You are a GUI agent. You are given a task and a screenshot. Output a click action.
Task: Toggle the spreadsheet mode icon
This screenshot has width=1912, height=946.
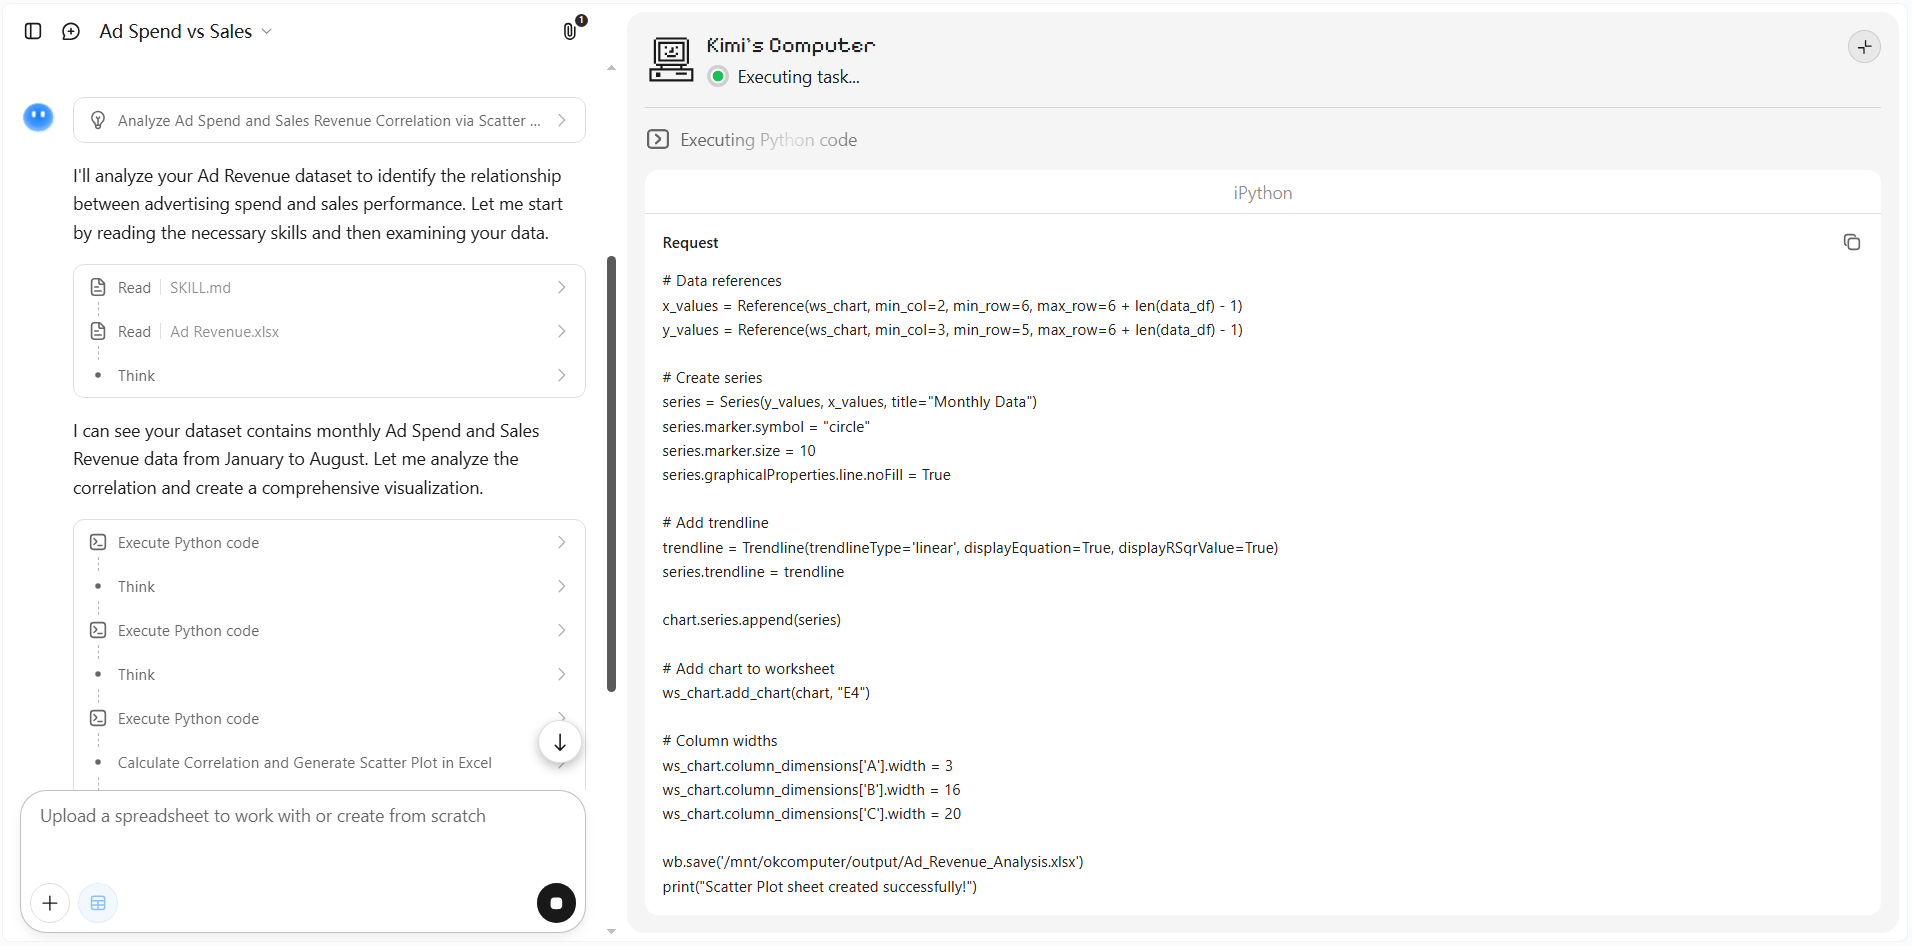point(98,903)
